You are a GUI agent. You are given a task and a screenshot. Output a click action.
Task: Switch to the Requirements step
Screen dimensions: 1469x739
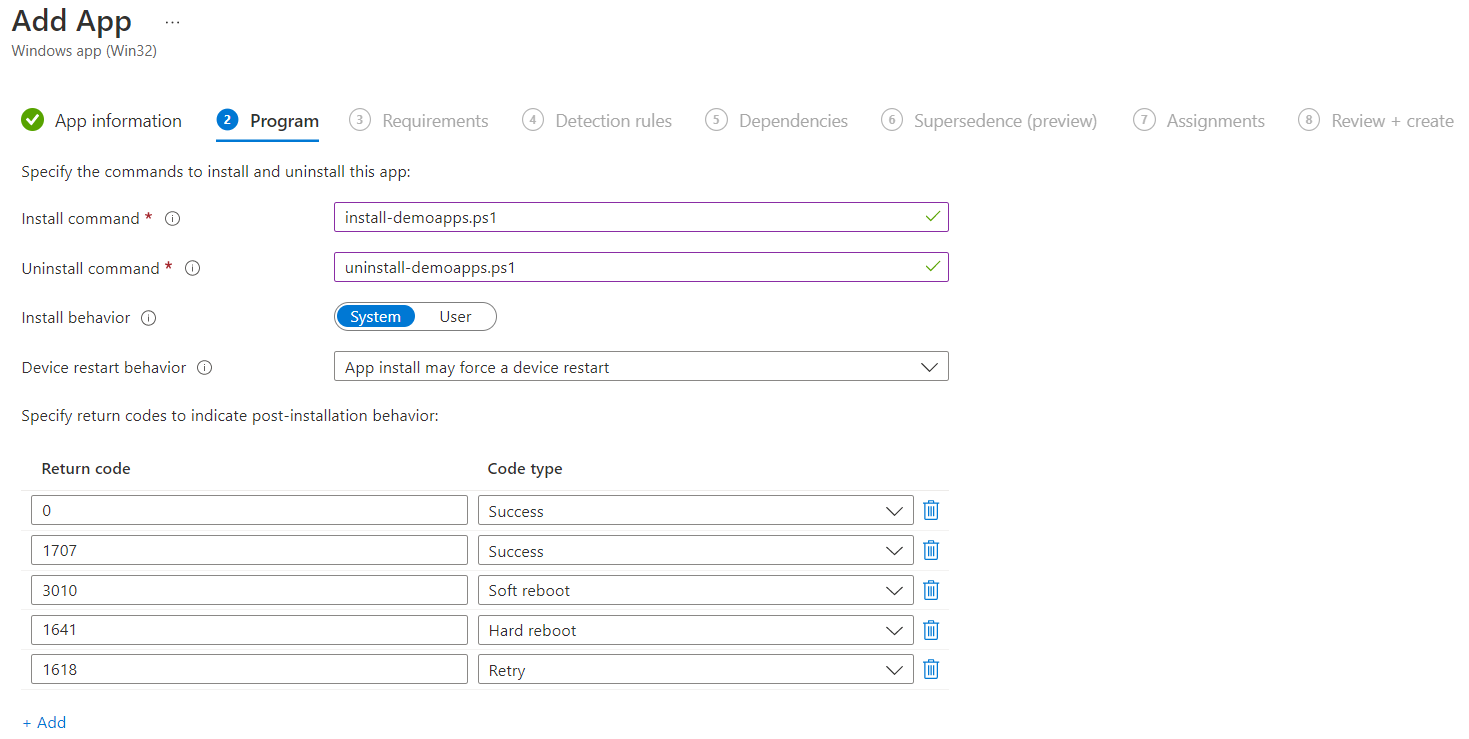click(433, 120)
